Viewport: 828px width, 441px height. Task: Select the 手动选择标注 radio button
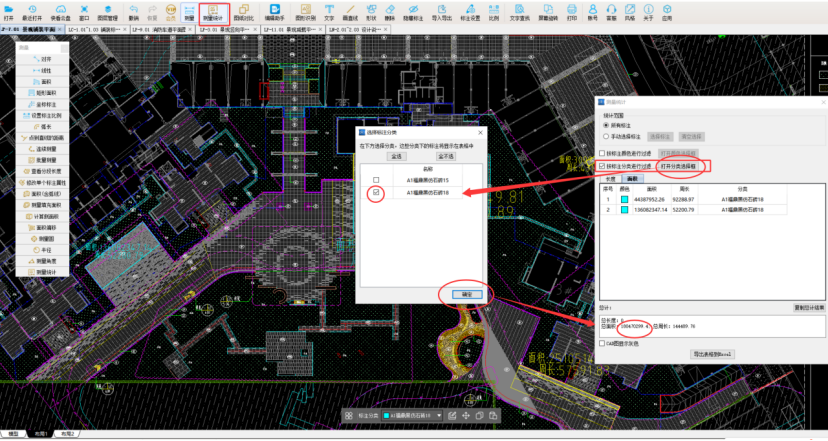point(604,136)
